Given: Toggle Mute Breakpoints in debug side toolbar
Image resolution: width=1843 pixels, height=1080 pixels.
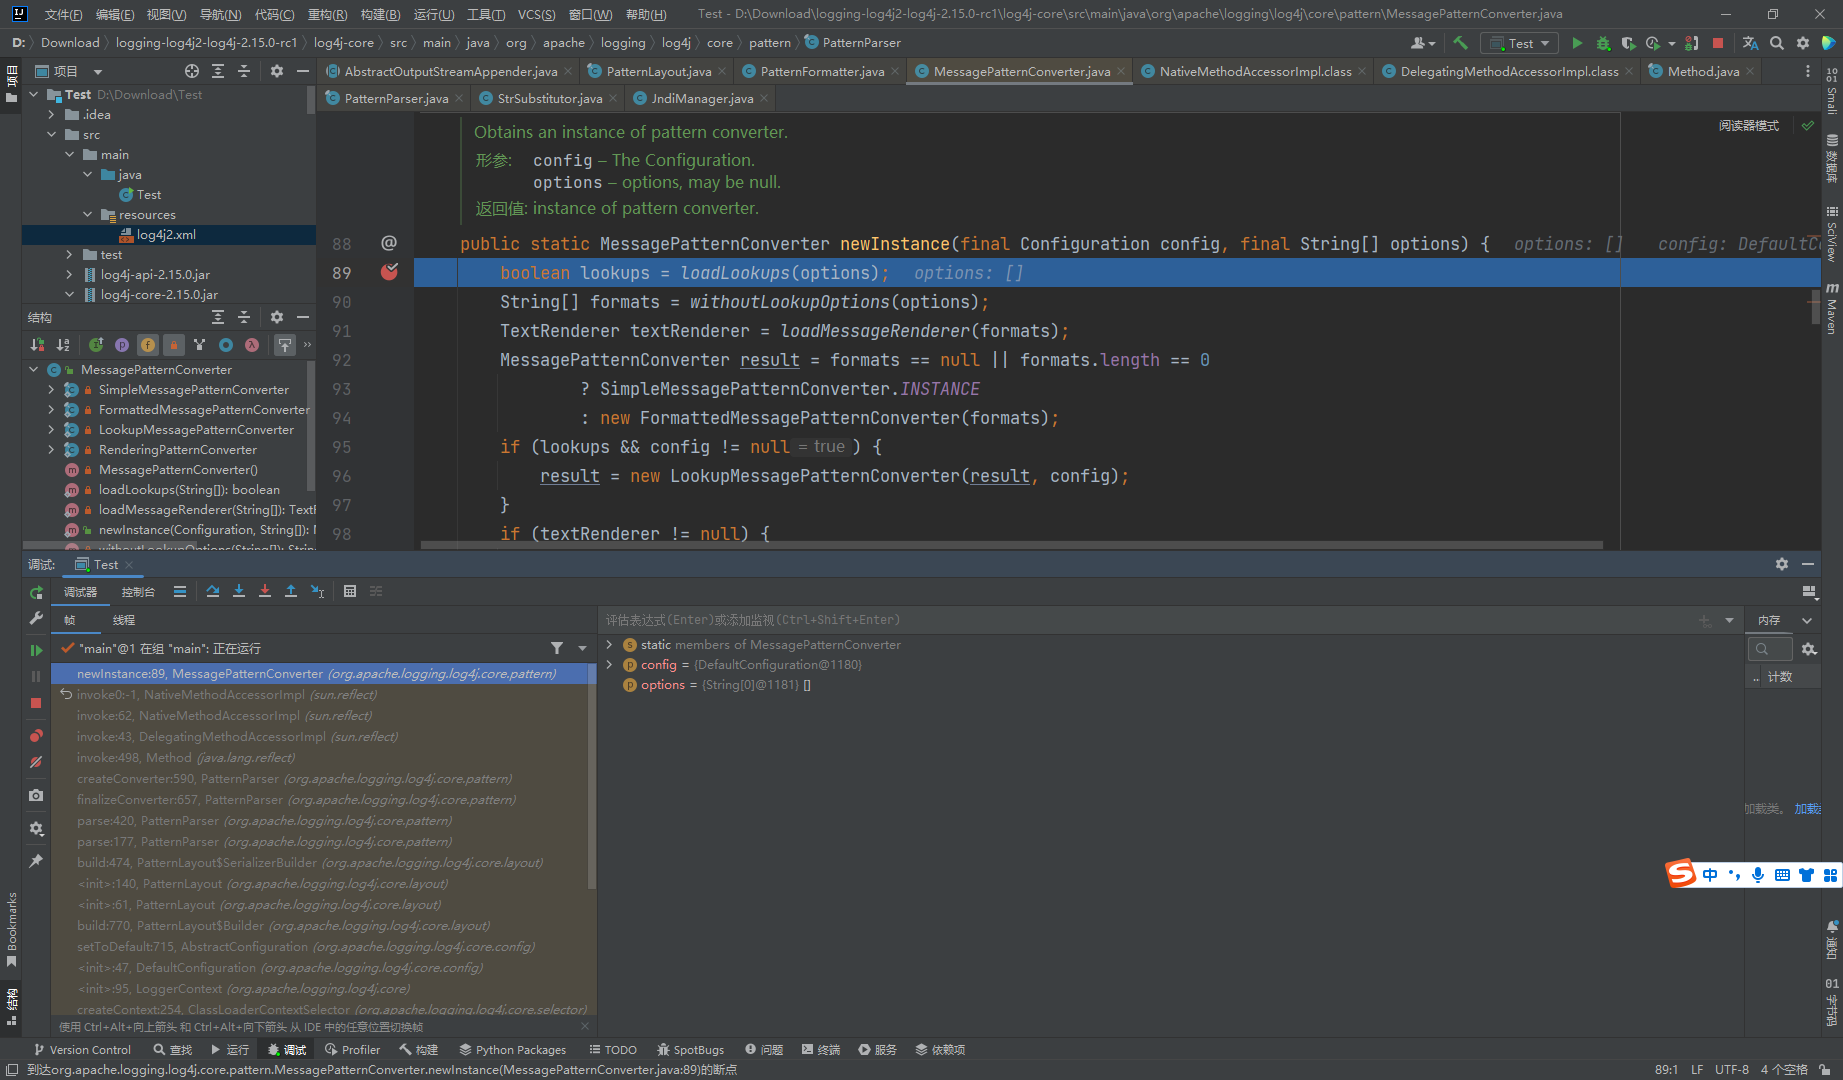Looking at the screenshot, I should (36, 762).
